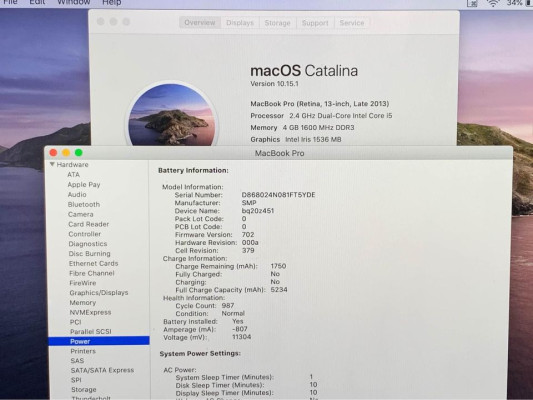Image resolution: width=533 pixels, height=400 pixels.
Task: Select Fibre Channel in the Hardware list
Action: point(92,273)
